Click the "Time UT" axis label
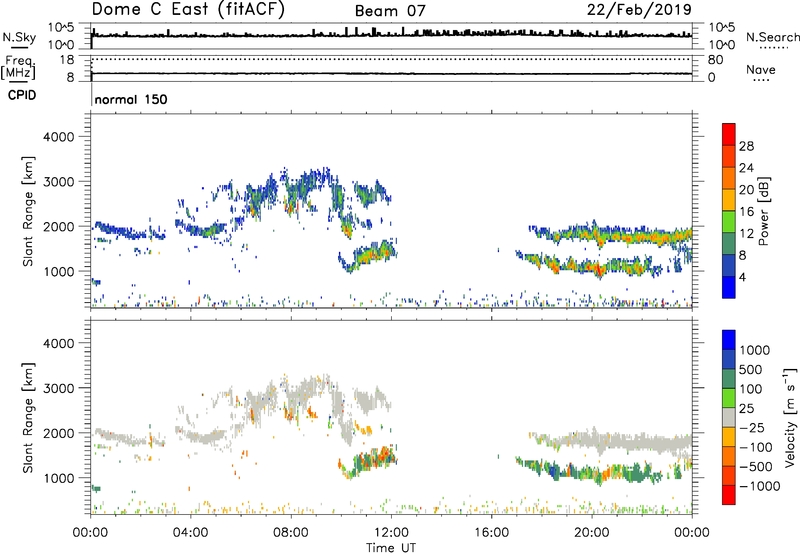The image size is (800, 554). click(x=391, y=547)
